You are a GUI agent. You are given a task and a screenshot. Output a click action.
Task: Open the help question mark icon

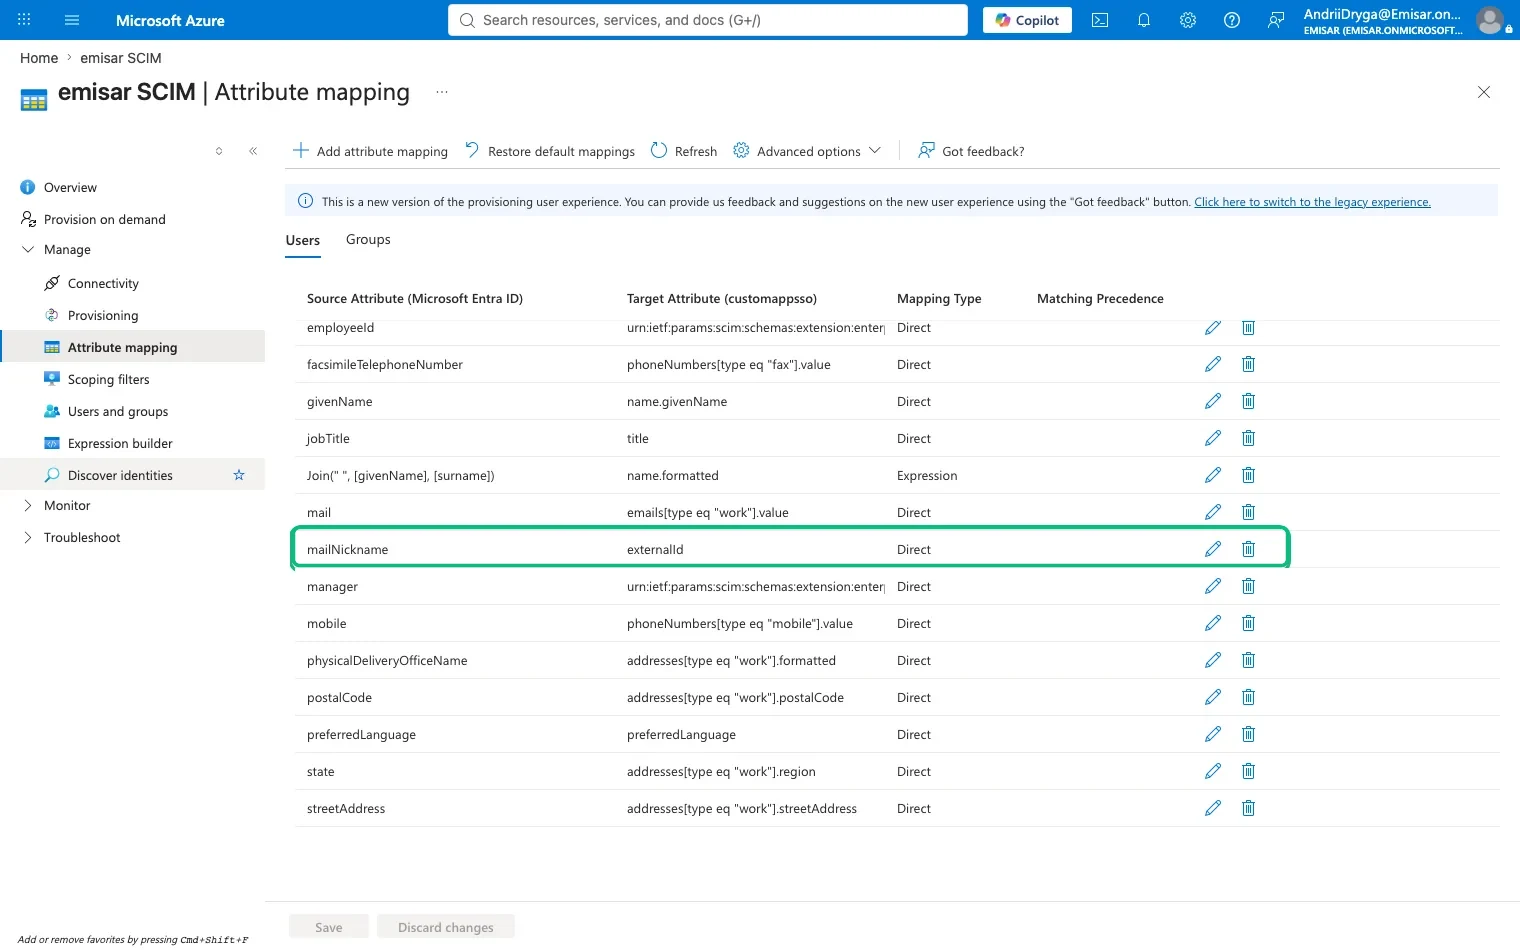1232,20
